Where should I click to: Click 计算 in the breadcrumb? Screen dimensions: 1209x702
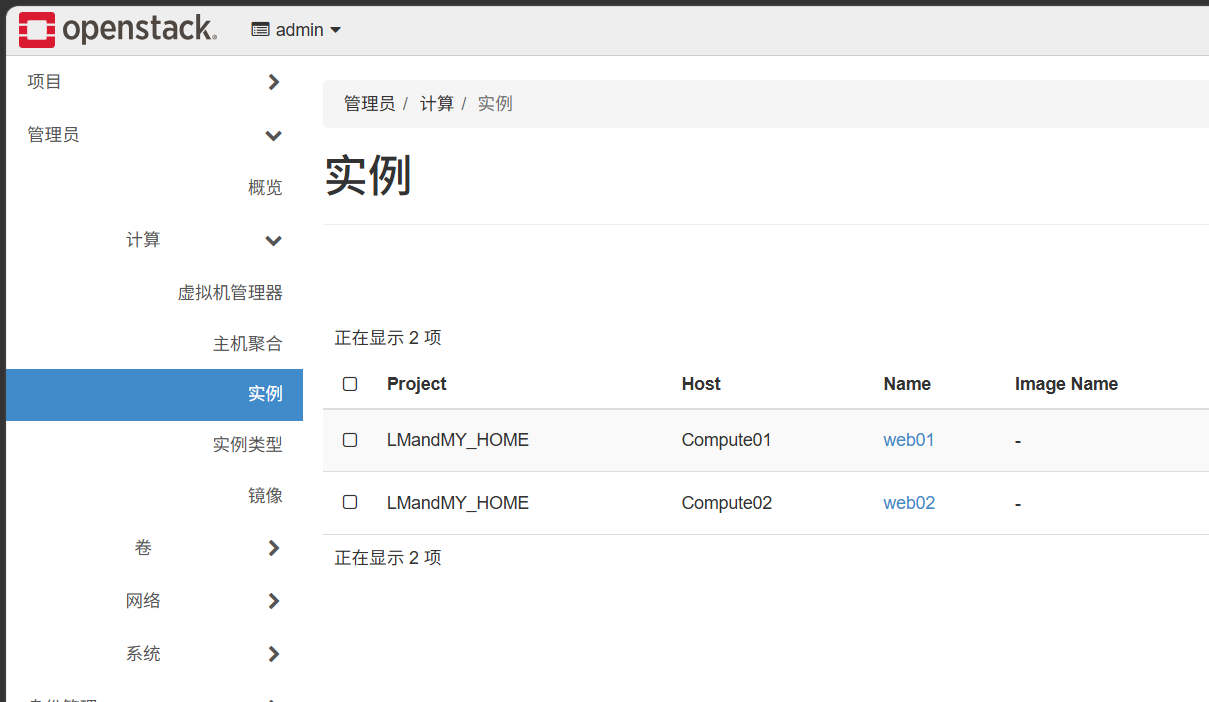click(436, 104)
